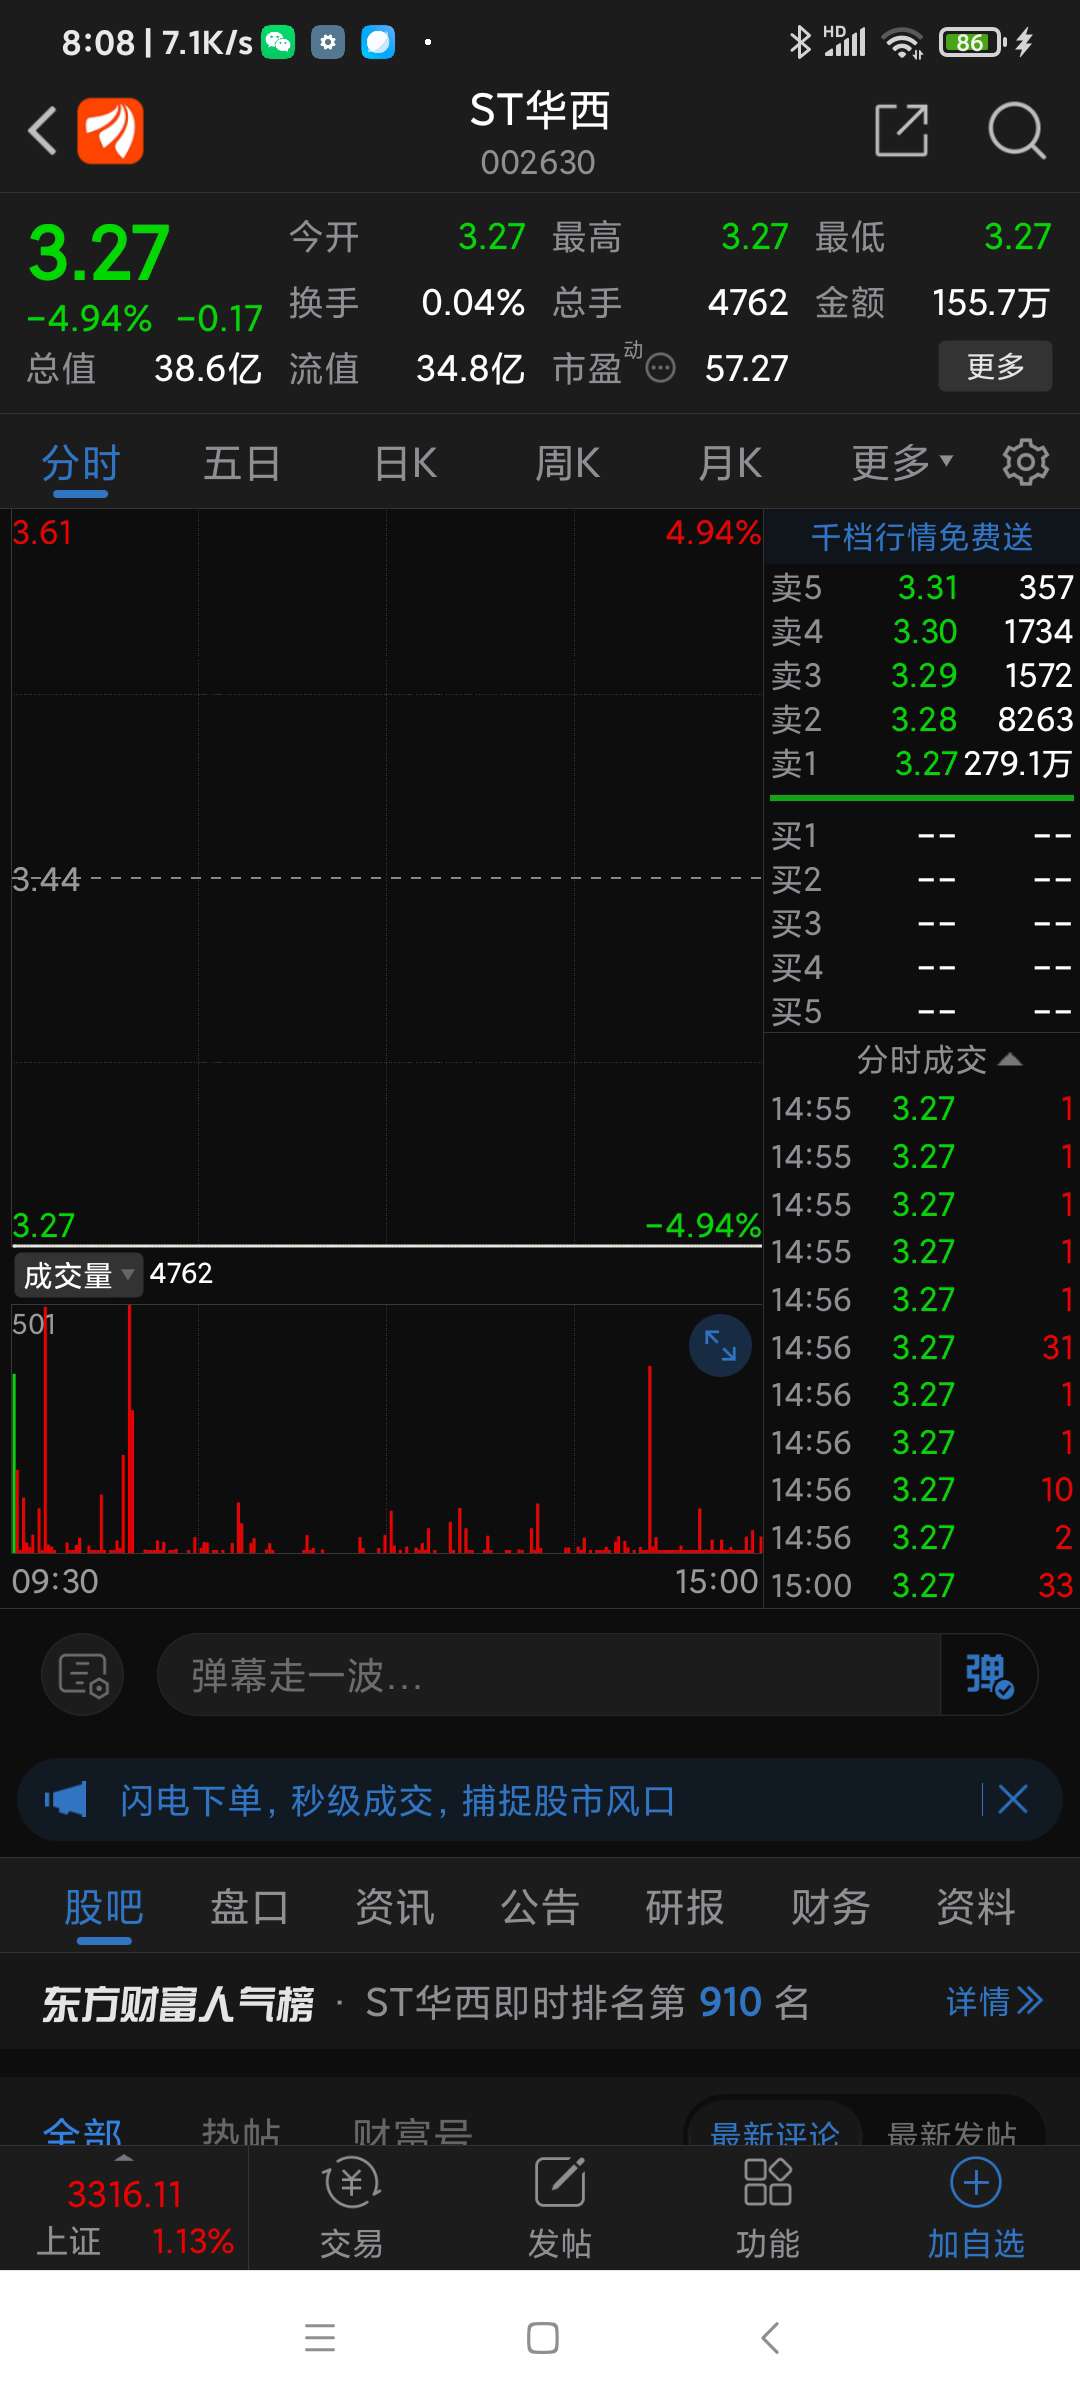
Task: Open 功能 functions icon
Action: pyautogui.click(x=768, y=2209)
